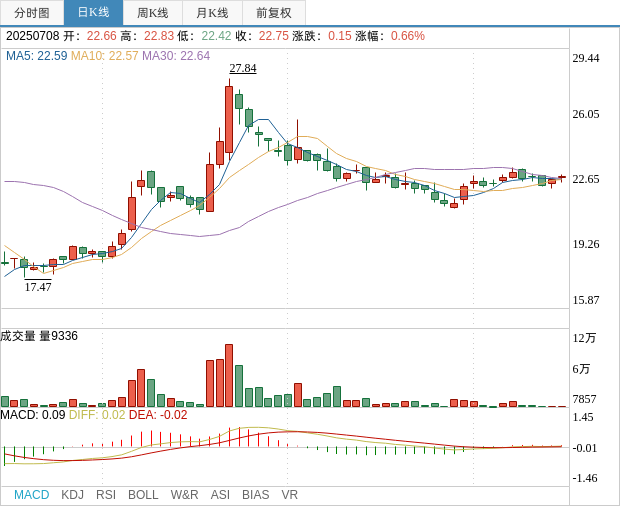The height and width of the screenshot is (506, 620).
Task: Click the MACD: 0.09 value label
Action: coord(32,415)
